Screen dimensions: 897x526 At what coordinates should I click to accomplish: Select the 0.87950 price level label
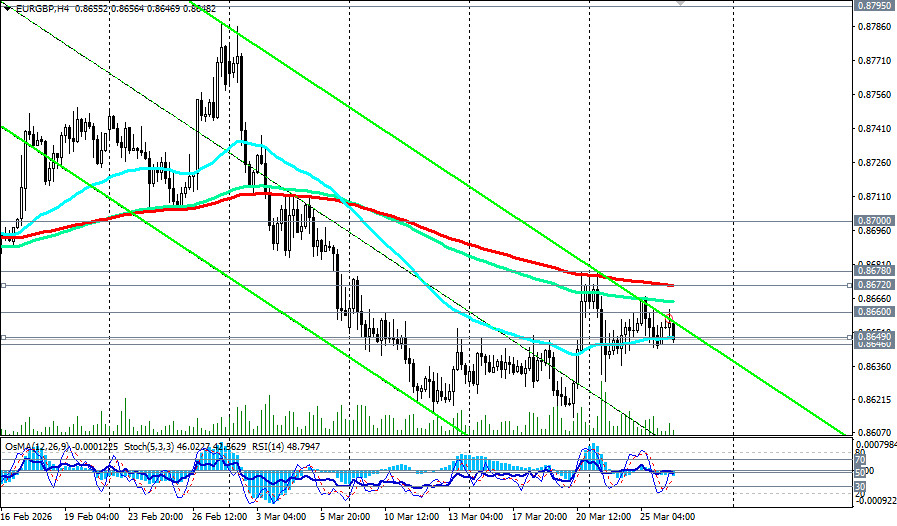click(x=874, y=6)
